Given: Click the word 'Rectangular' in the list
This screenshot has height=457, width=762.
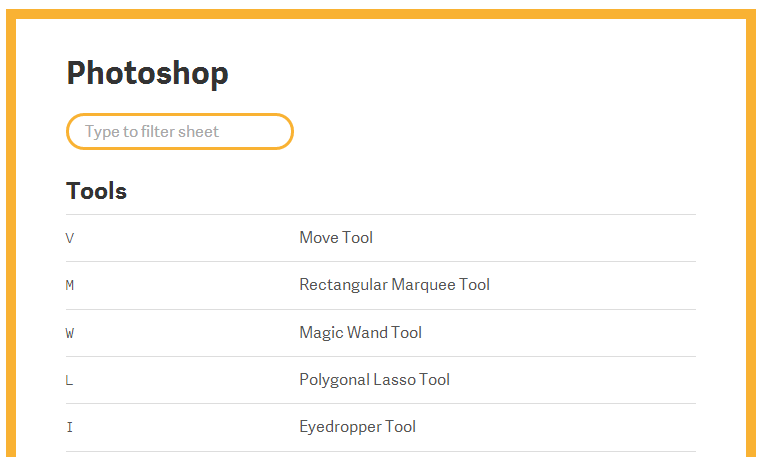Looking at the screenshot, I should click(x=343, y=285).
